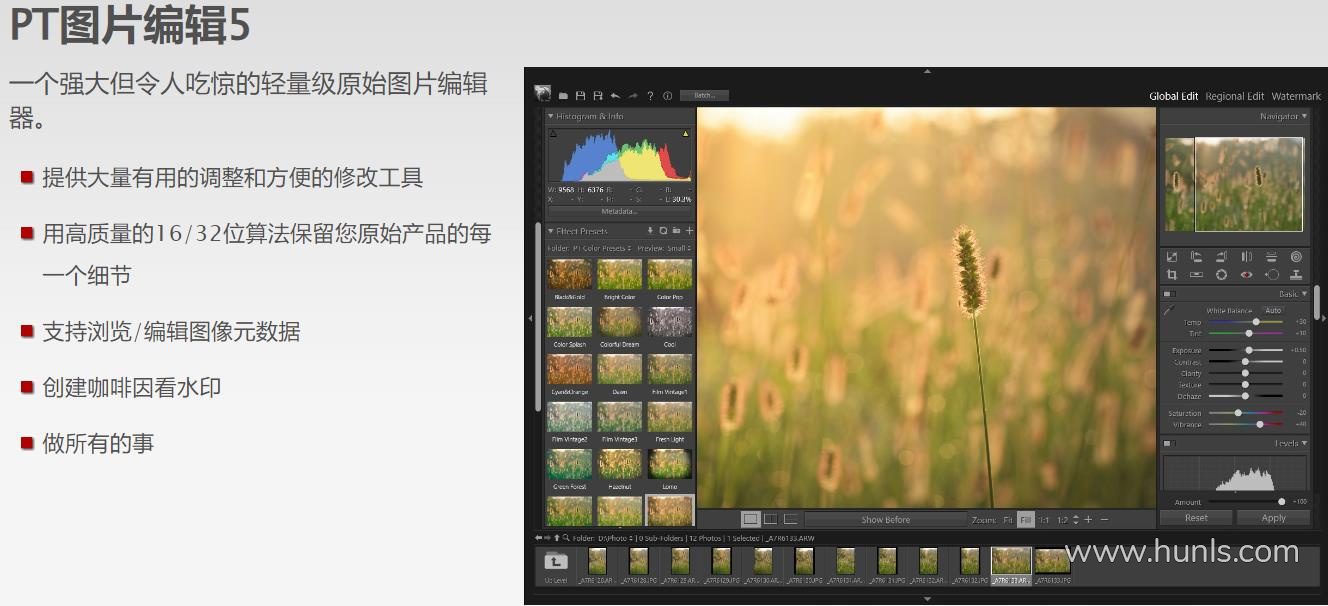Select the Crop tool icon

(1172, 275)
